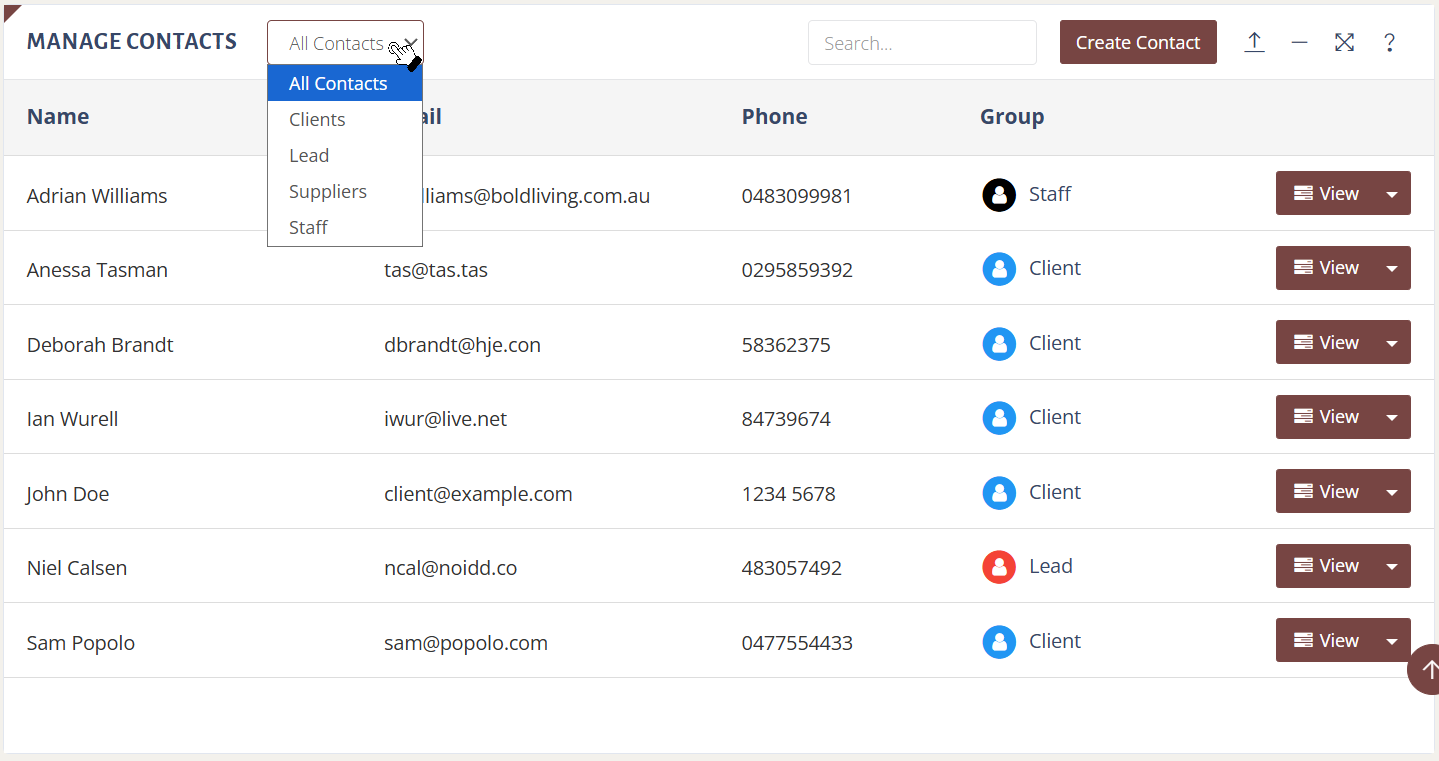Click the export/upload icon in toolbar
The image size is (1439, 761).
[x=1254, y=42]
